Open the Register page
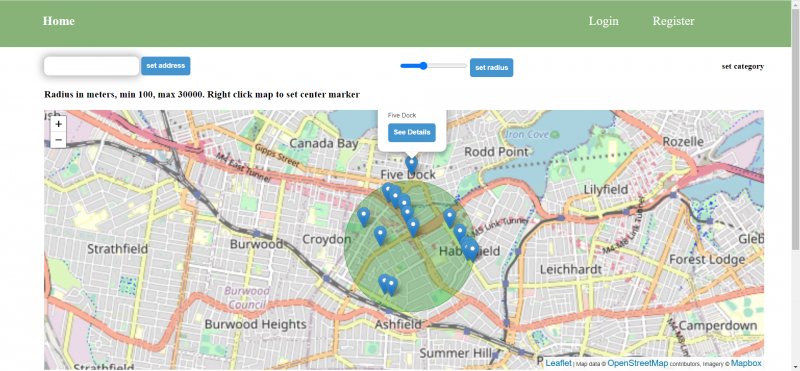 pyautogui.click(x=673, y=21)
